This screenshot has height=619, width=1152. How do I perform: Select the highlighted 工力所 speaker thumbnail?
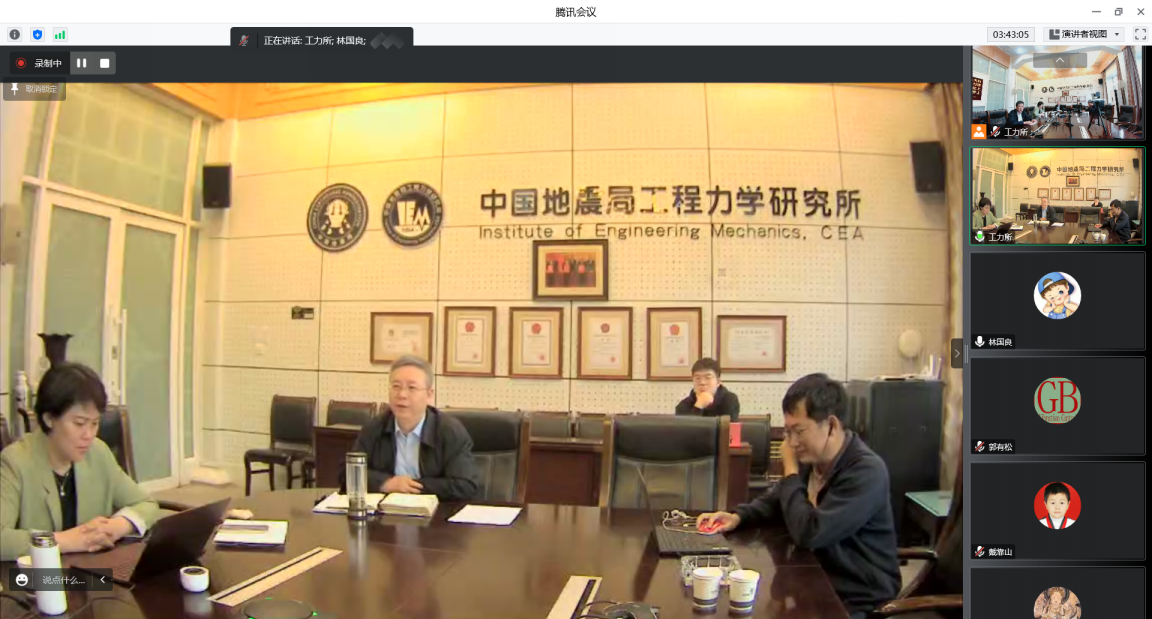[1057, 196]
